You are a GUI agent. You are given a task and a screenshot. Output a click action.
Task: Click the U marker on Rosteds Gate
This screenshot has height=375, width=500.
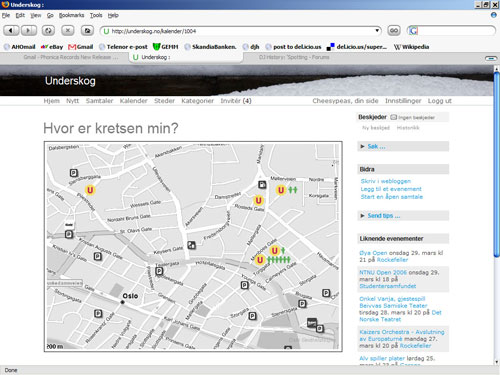point(258,200)
